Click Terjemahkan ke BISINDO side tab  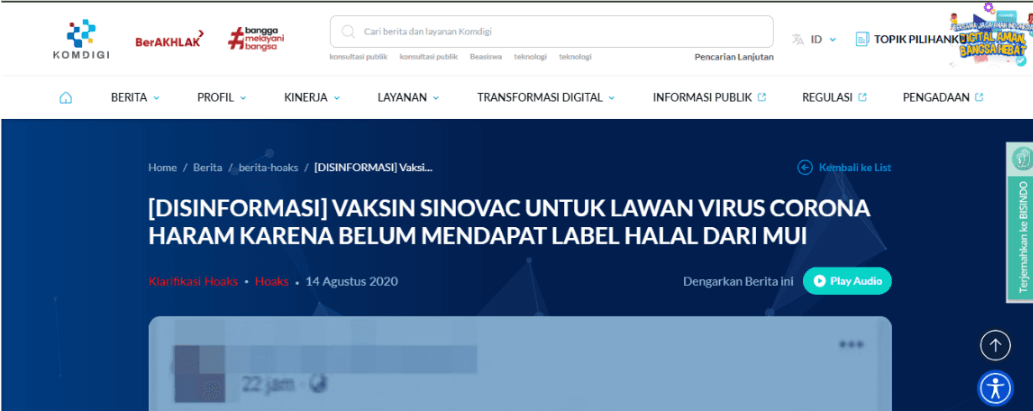click(x=1019, y=223)
